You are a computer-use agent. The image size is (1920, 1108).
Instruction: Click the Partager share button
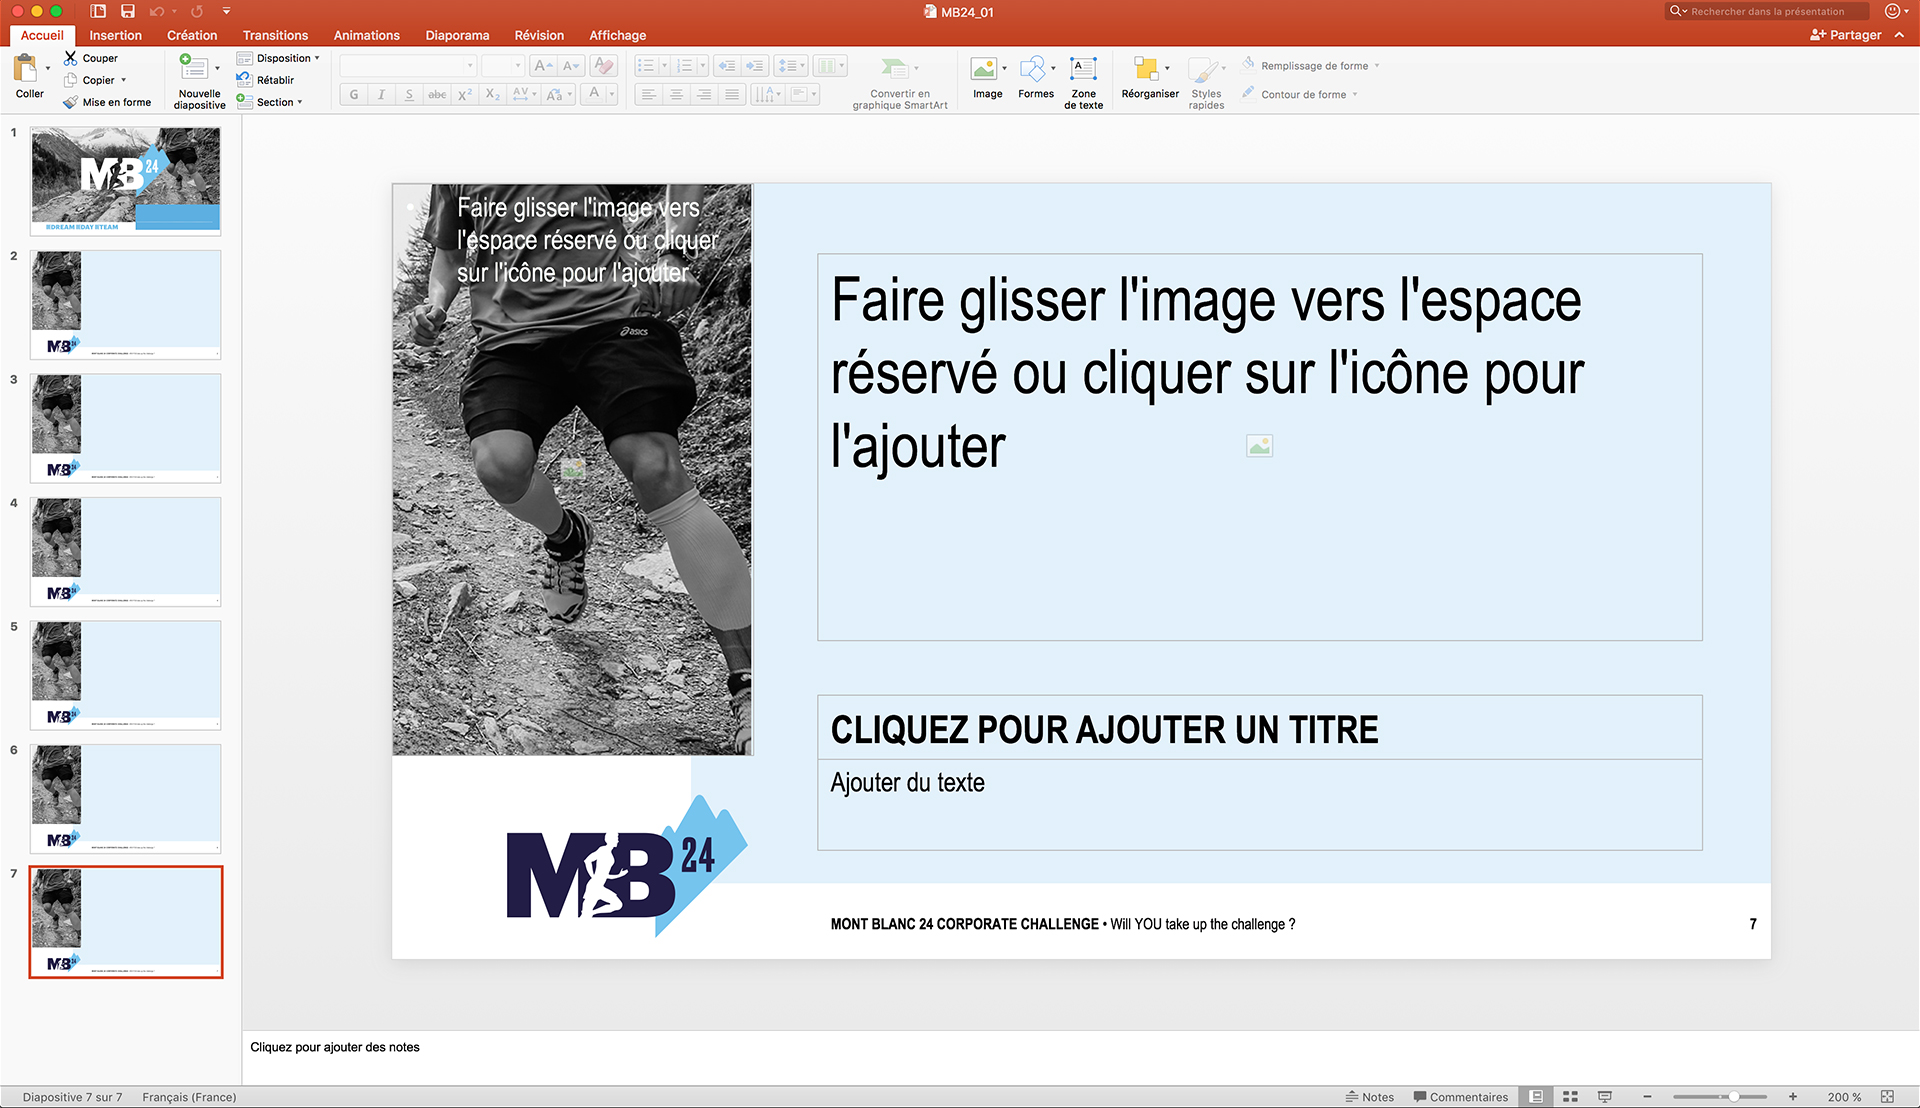[x=1845, y=35]
